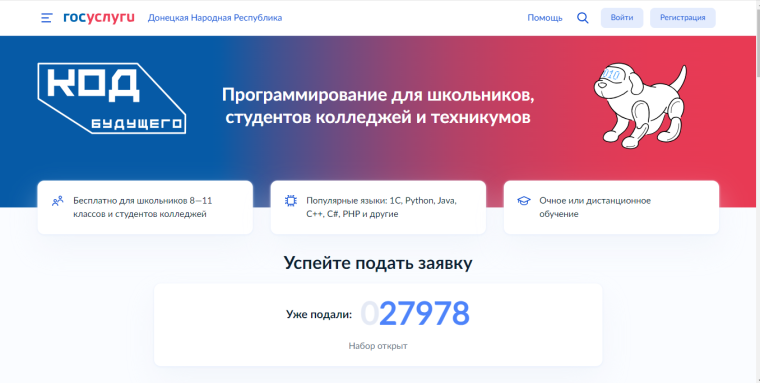Click the Код будущего logo
The height and width of the screenshot is (383, 760).
point(111,98)
